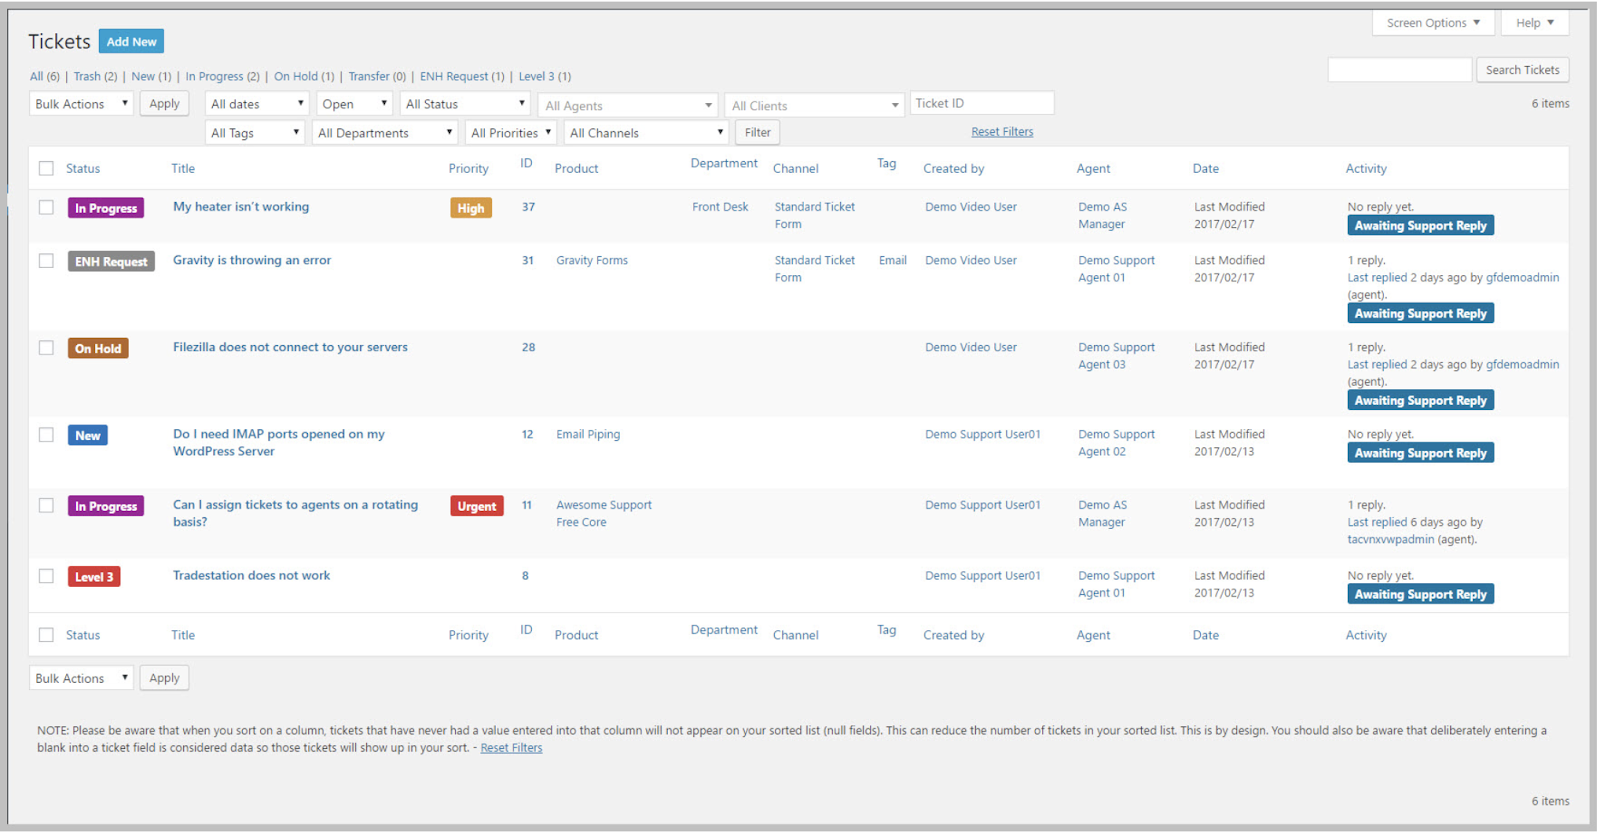Select the 'Tradestation does not work' ticket checkbox

pyautogui.click(x=46, y=576)
